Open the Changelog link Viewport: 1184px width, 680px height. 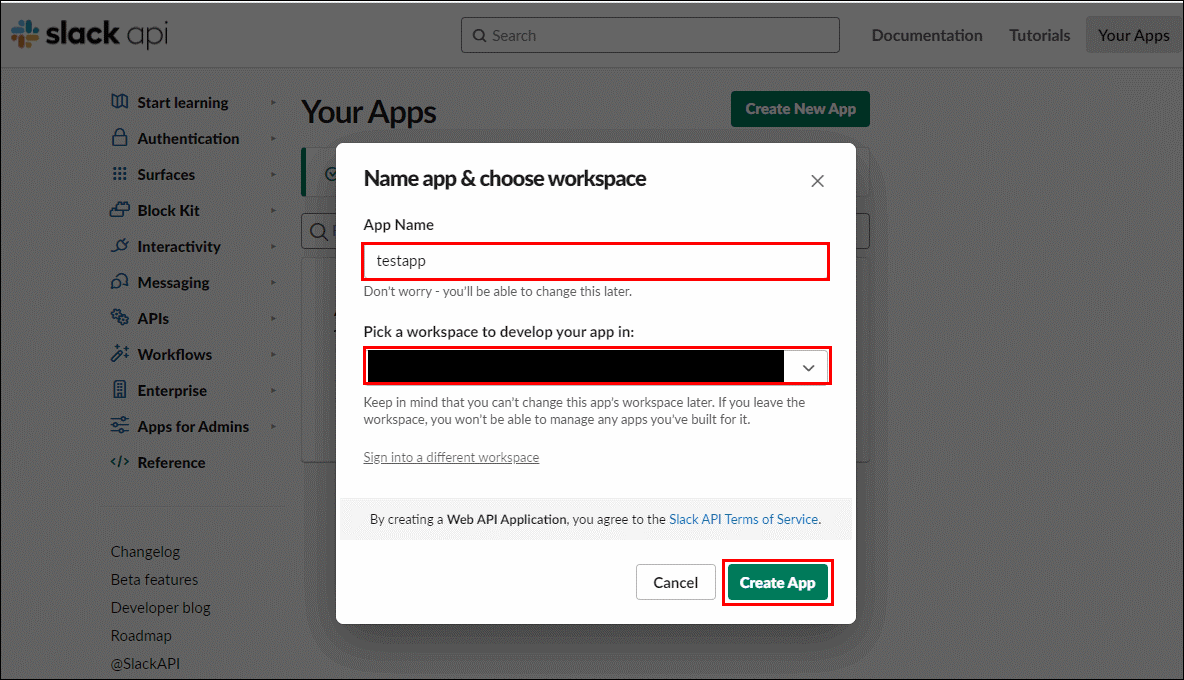(x=145, y=552)
